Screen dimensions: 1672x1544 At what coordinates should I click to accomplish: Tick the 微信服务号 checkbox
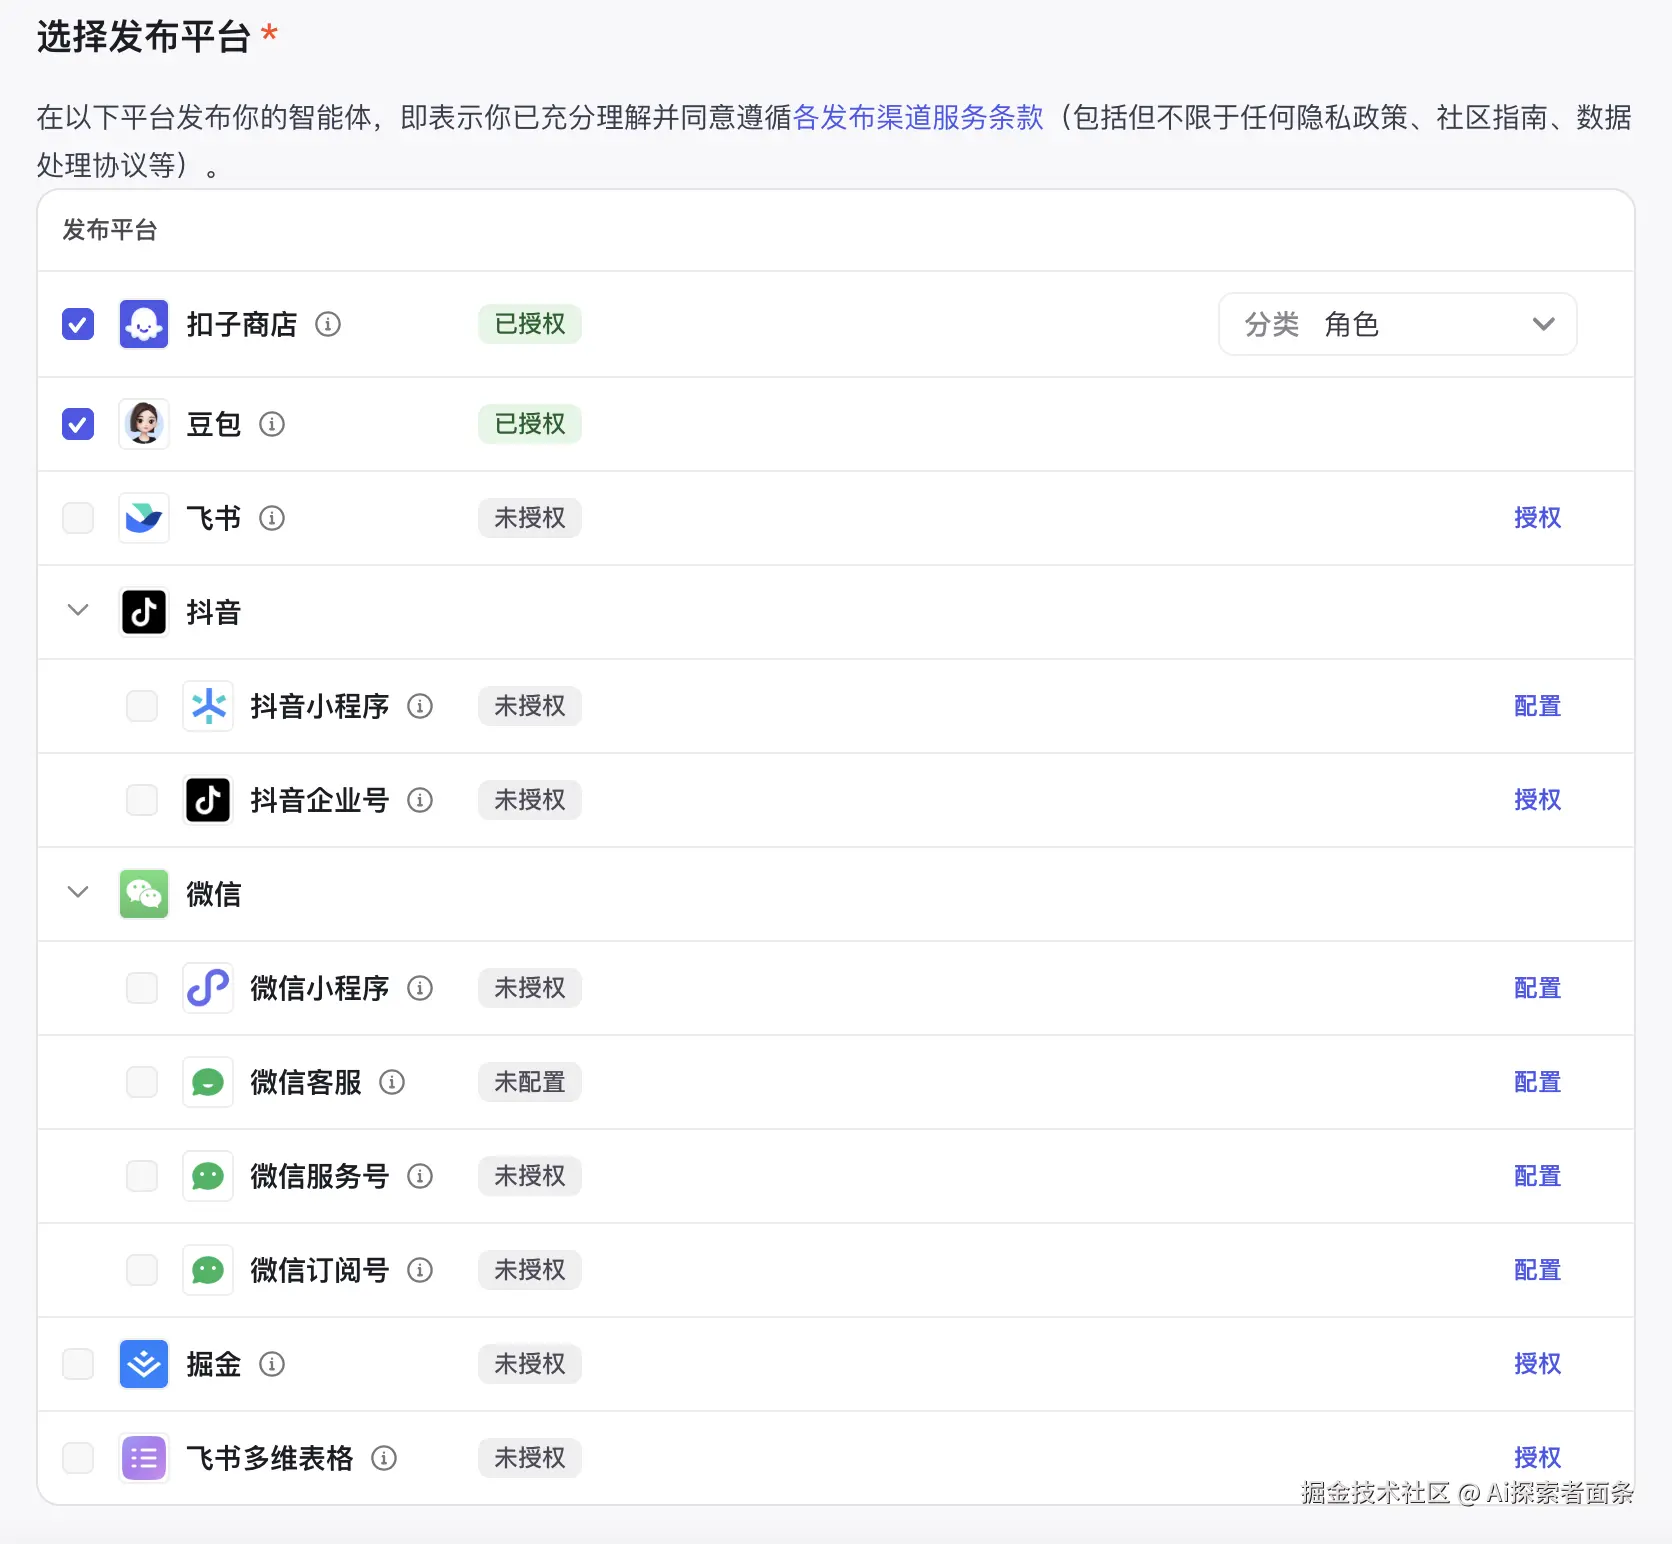pos(142,1176)
